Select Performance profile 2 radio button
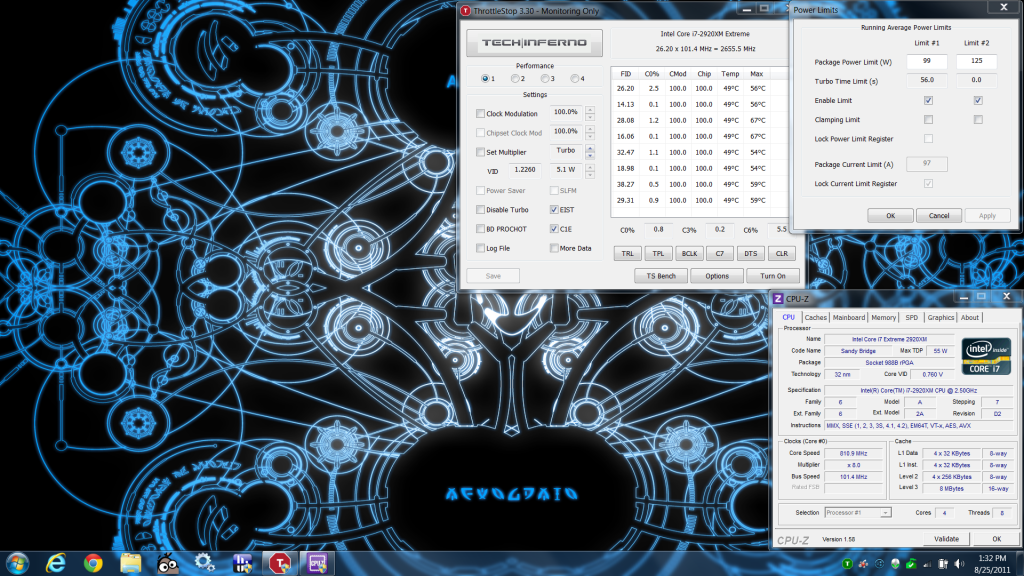This screenshot has height=576, width=1024. (x=515, y=78)
